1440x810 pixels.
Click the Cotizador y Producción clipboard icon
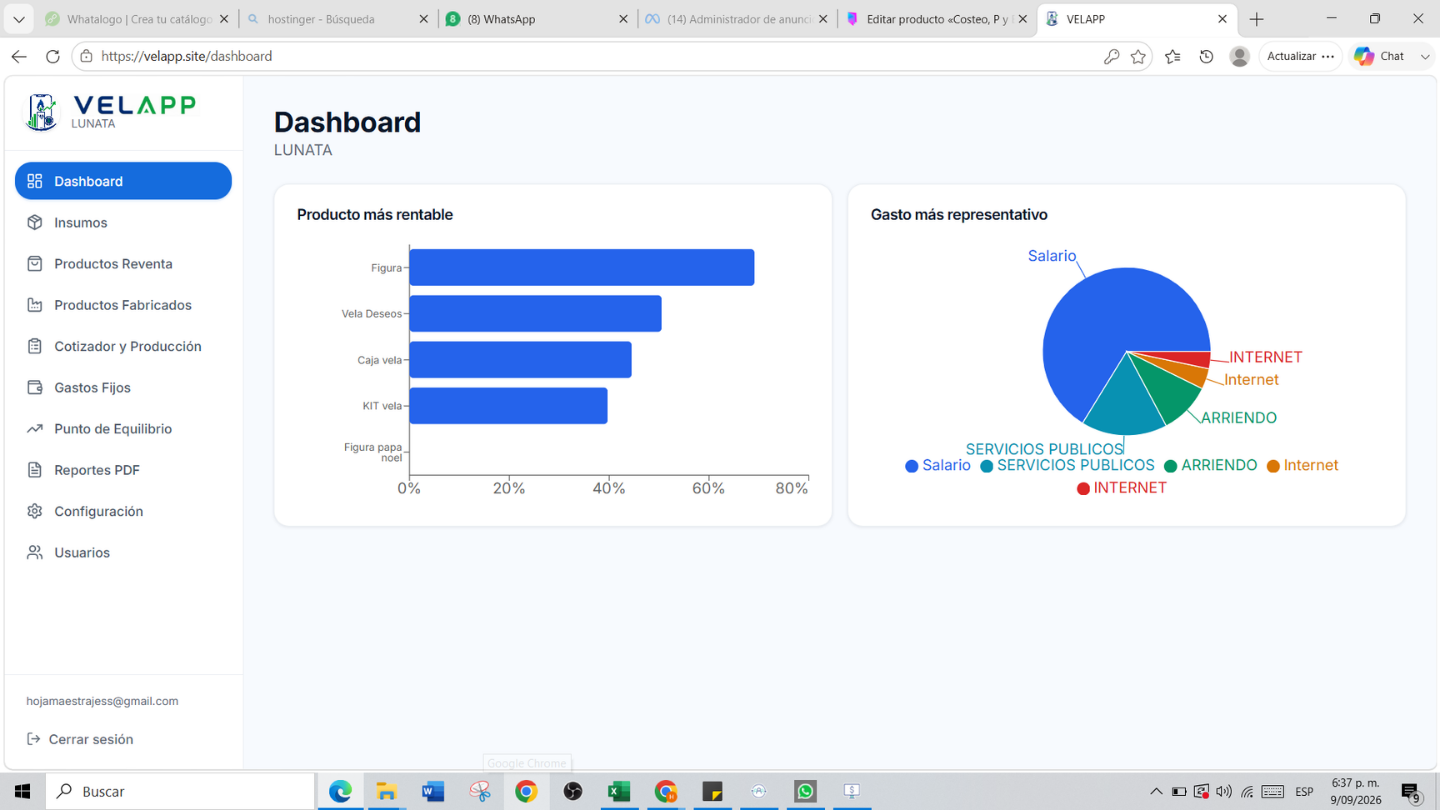tap(35, 346)
